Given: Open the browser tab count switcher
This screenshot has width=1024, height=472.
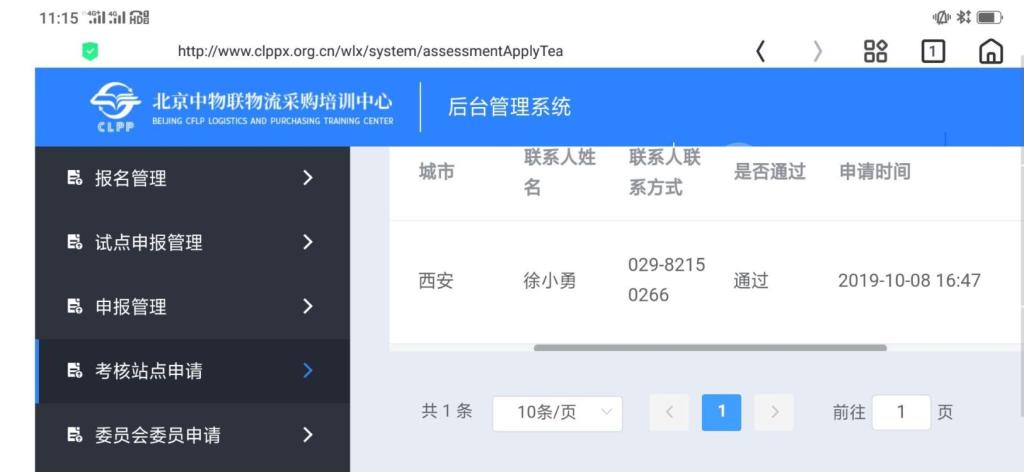Looking at the screenshot, I should pyautogui.click(x=932, y=51).
